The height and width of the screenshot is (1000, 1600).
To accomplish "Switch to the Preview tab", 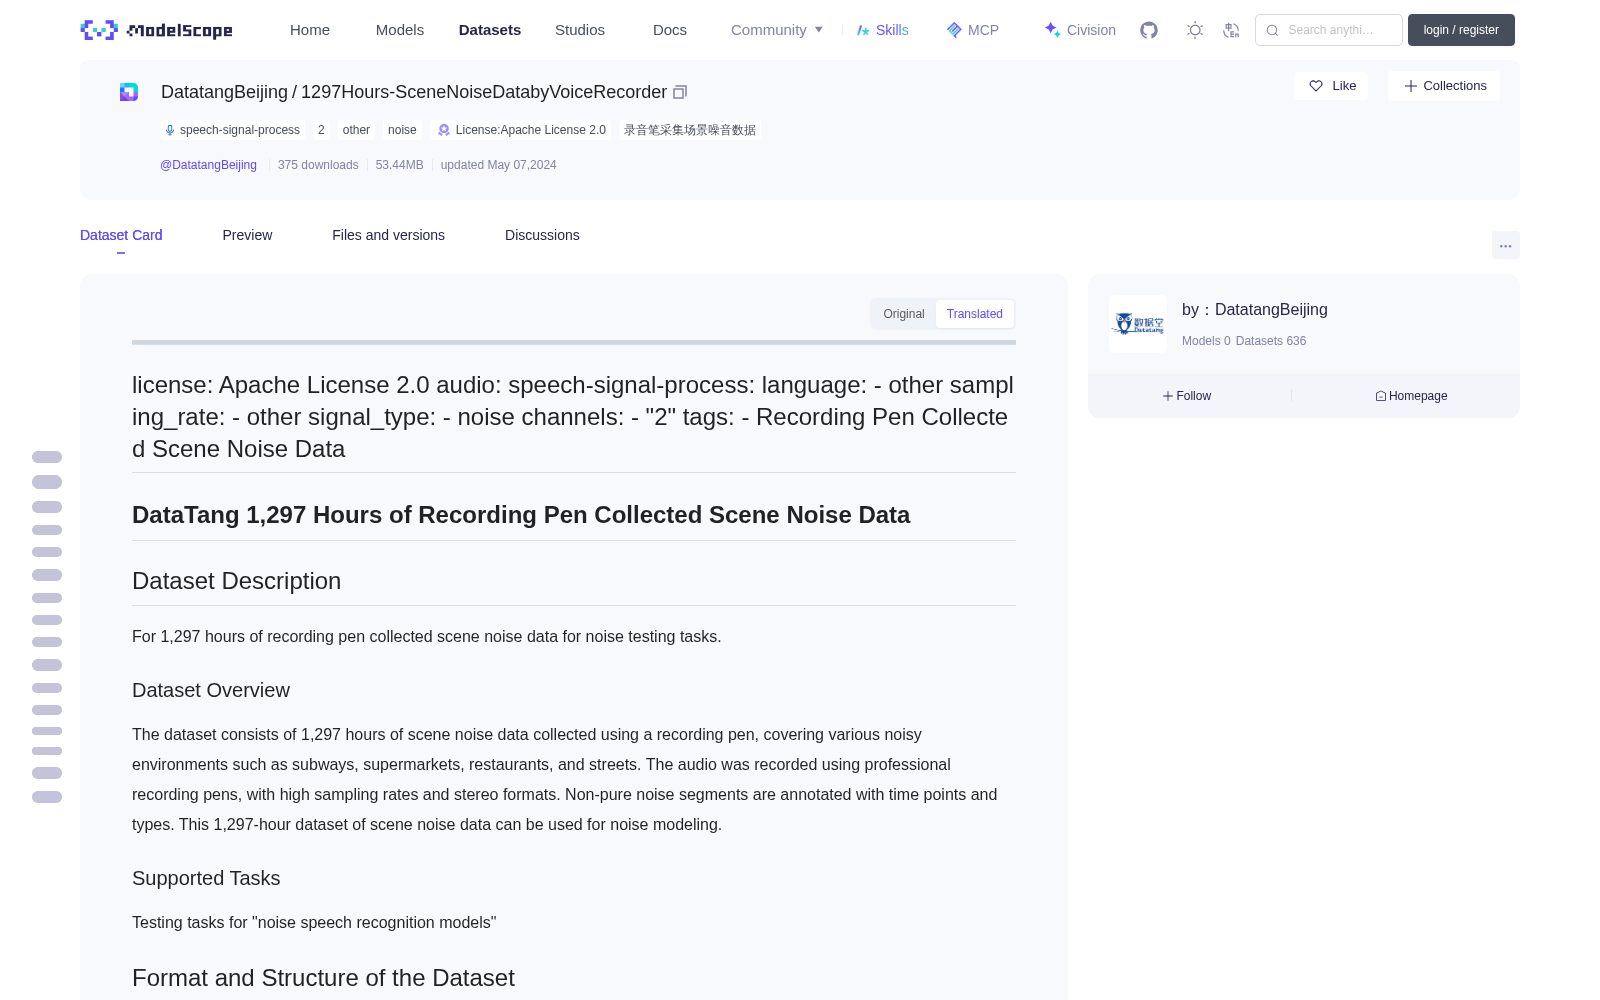I will point(247,235).
